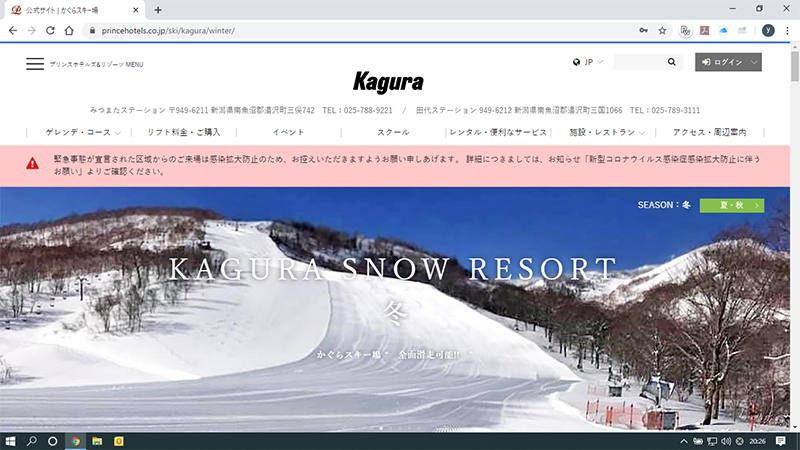View site security lock info
The width and height of the screenshot is (800, 450).
(92, 31)
